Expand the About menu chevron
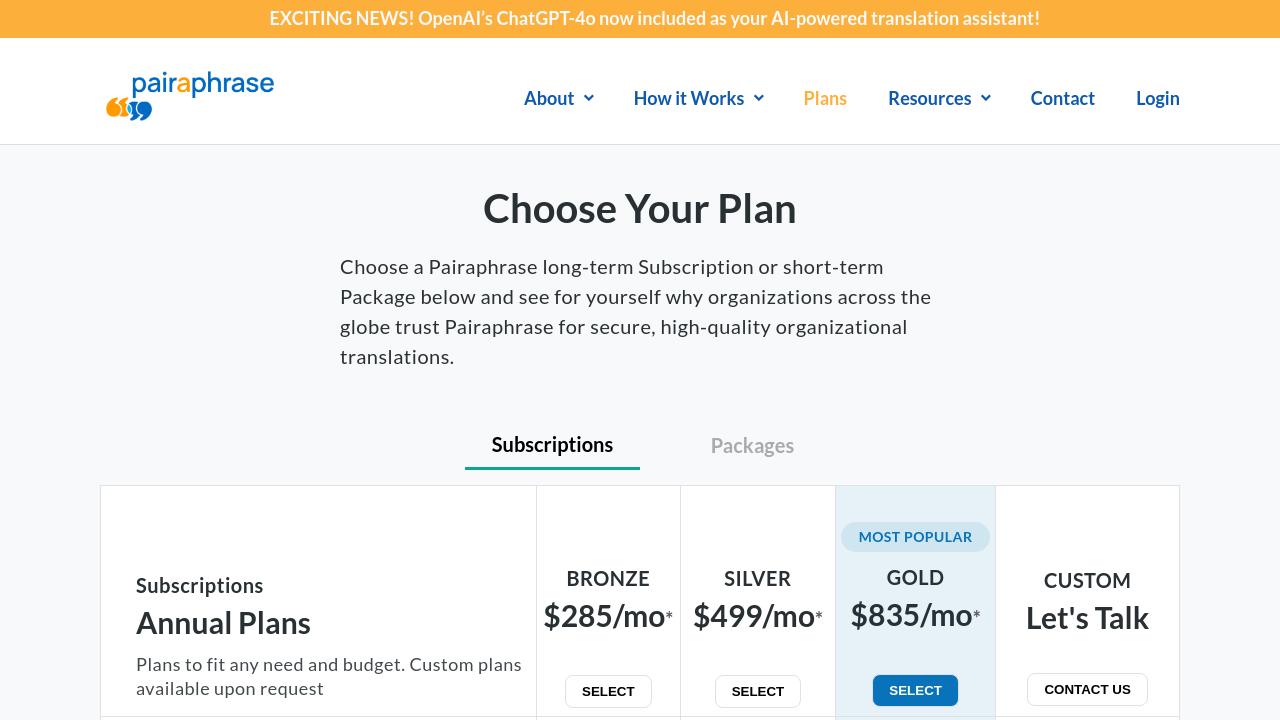The height and width of the screenshot is (720, 1280). [589, 98]
